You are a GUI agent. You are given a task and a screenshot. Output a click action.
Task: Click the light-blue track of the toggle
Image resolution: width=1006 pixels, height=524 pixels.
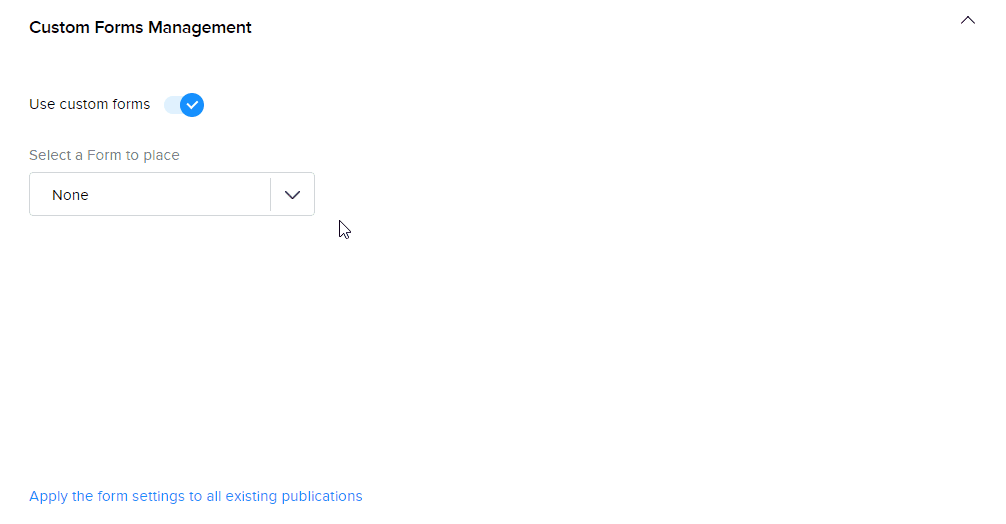coord(171,105)
